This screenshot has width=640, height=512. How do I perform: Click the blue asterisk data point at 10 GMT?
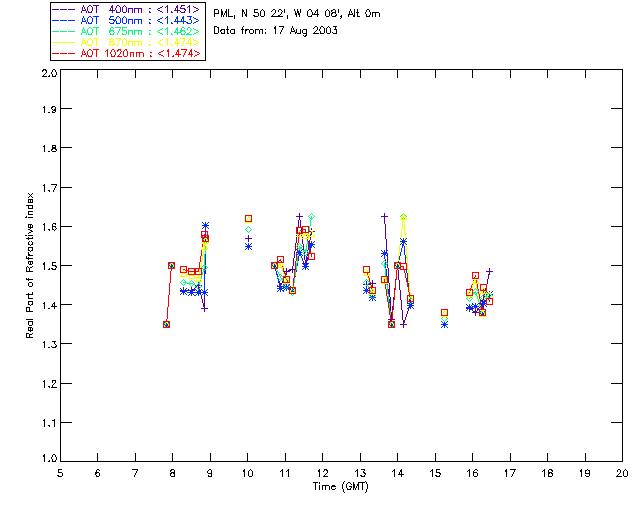248,247
